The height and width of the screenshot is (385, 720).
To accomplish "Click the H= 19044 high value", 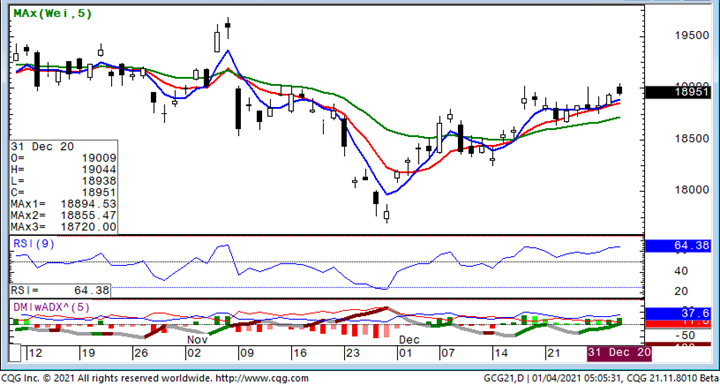I will [63, 170].
